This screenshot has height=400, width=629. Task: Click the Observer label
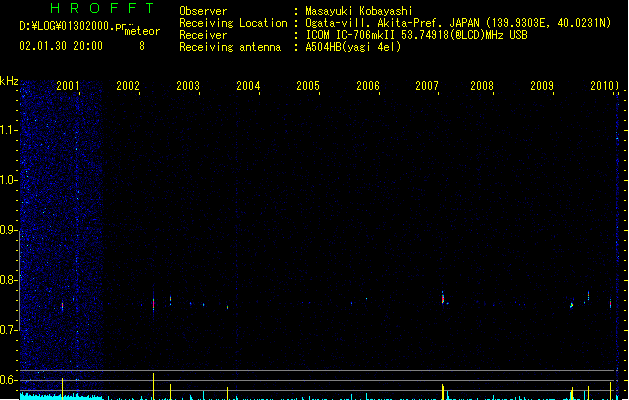tap(203, 11)
